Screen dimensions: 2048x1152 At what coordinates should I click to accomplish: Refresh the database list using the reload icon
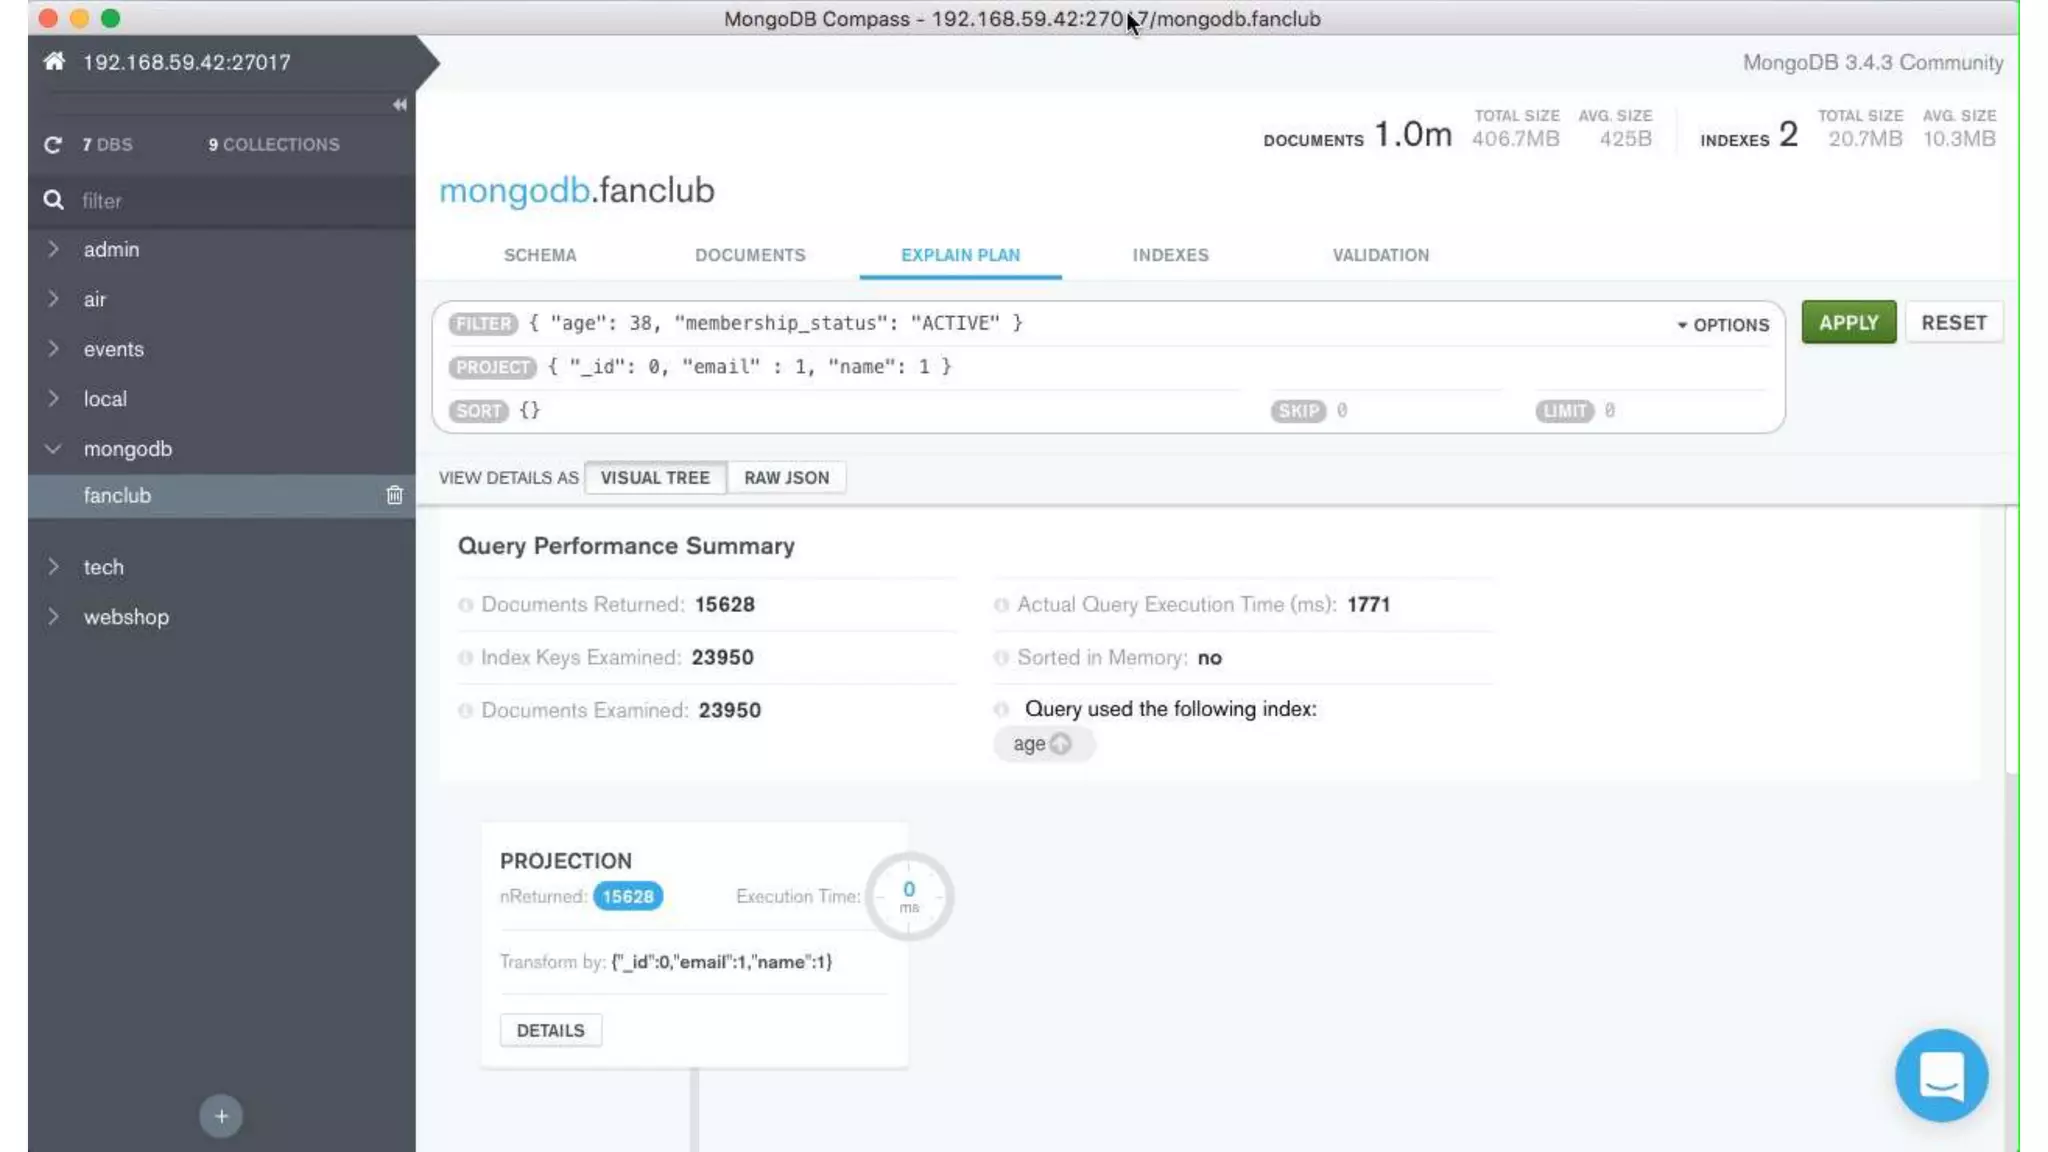coord(53,145)
